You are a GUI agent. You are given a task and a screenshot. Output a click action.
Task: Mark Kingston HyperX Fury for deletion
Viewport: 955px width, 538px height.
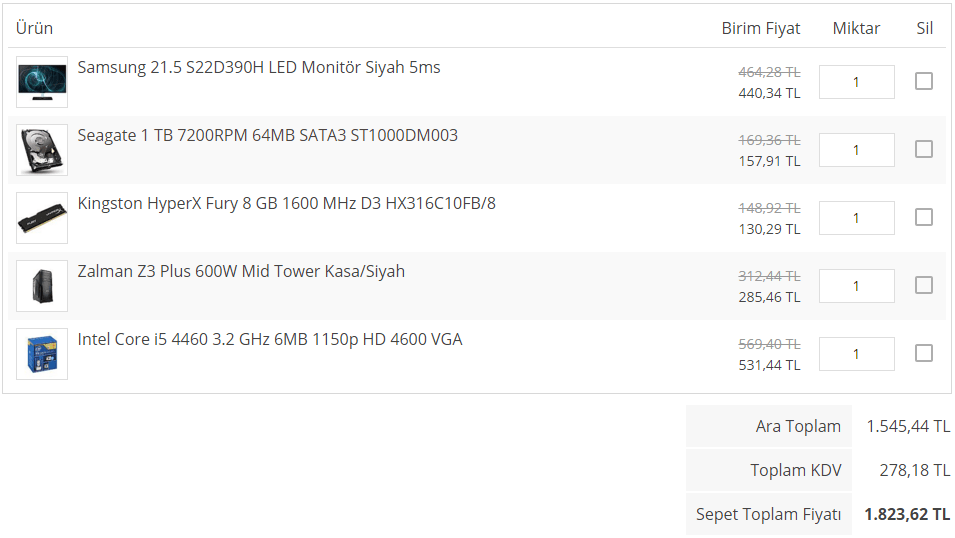click(924, 217)
